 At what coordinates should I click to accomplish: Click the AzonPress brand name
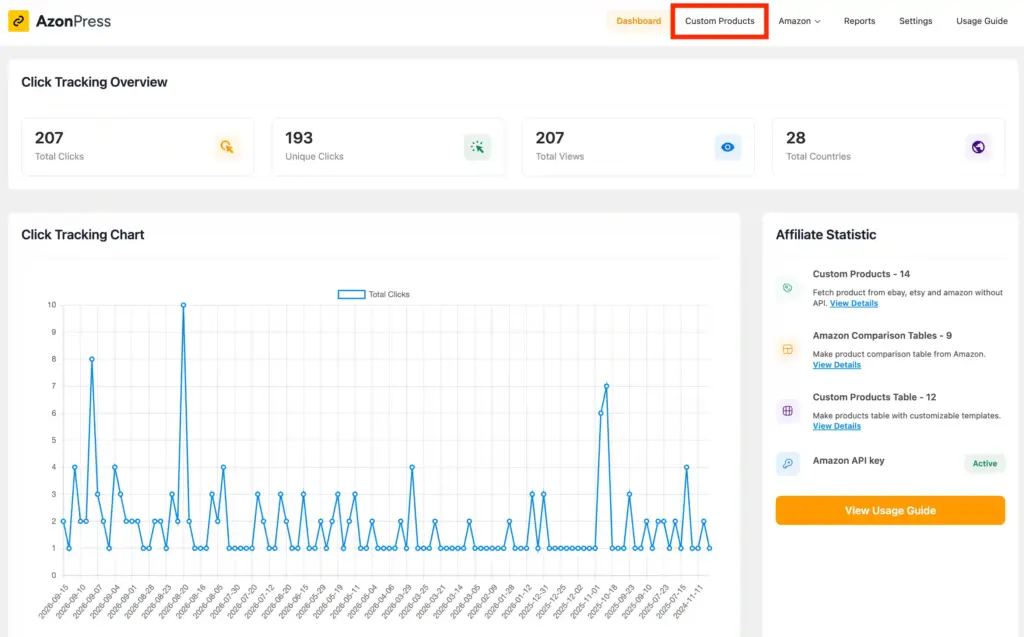(x=73, y=21)
